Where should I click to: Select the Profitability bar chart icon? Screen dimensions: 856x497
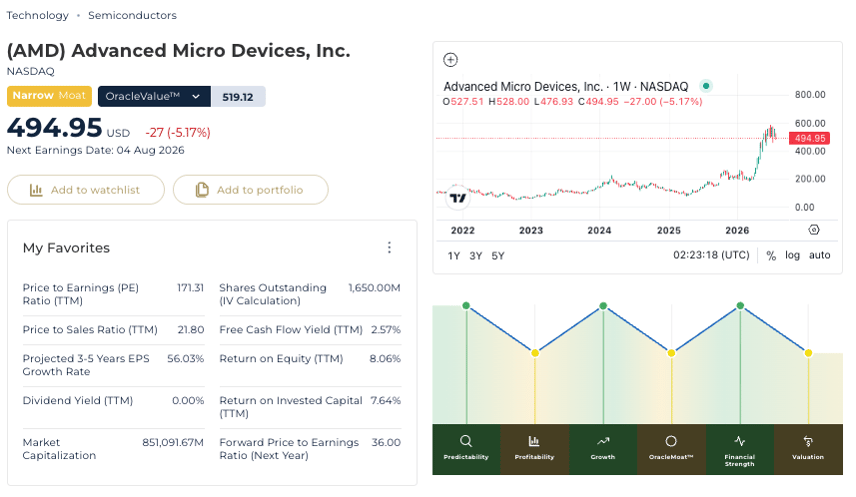pyautogui.click(x=534, y=441)
